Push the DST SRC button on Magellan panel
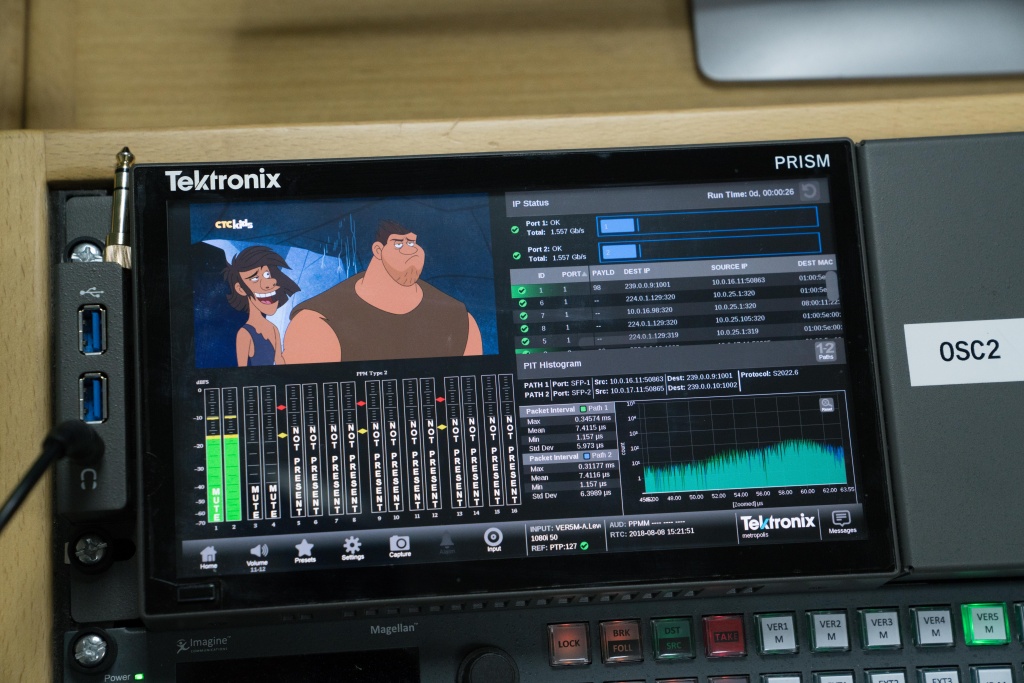Image resolution: width=1024 pixels, height=683 pixels. 673,637
